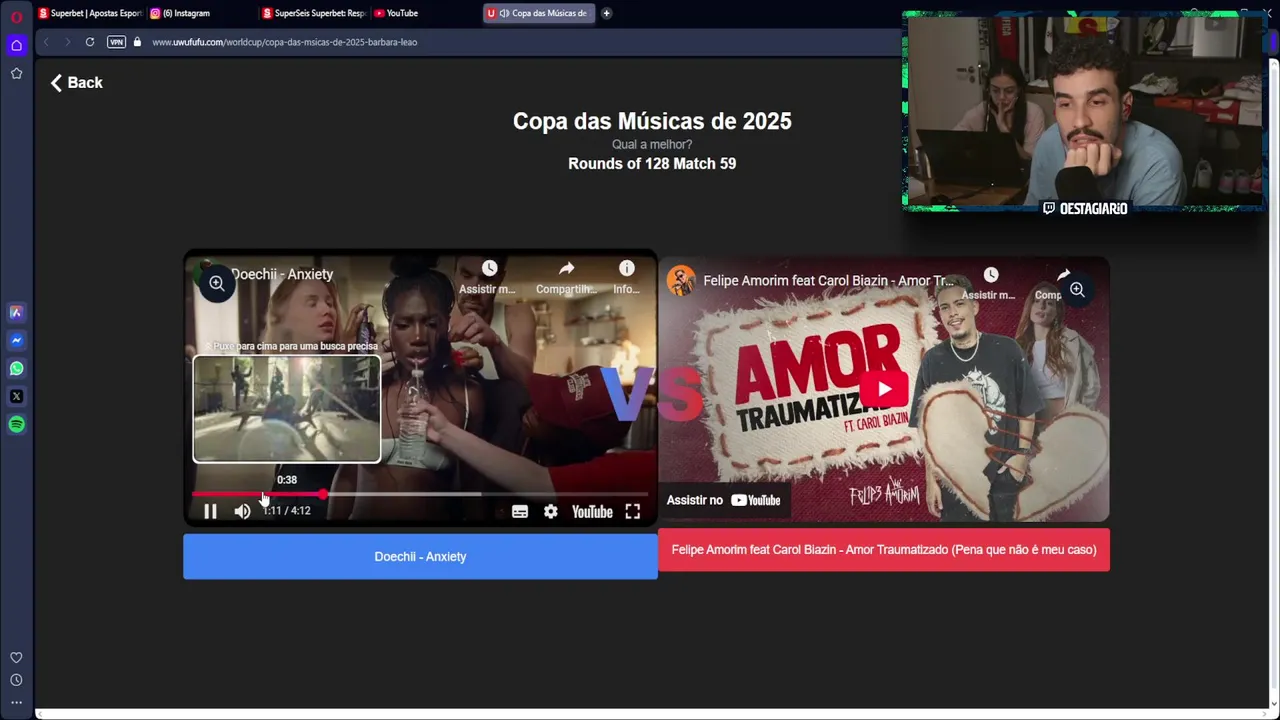Click the Rounds of 128 Match 59 text

[652, 164]
